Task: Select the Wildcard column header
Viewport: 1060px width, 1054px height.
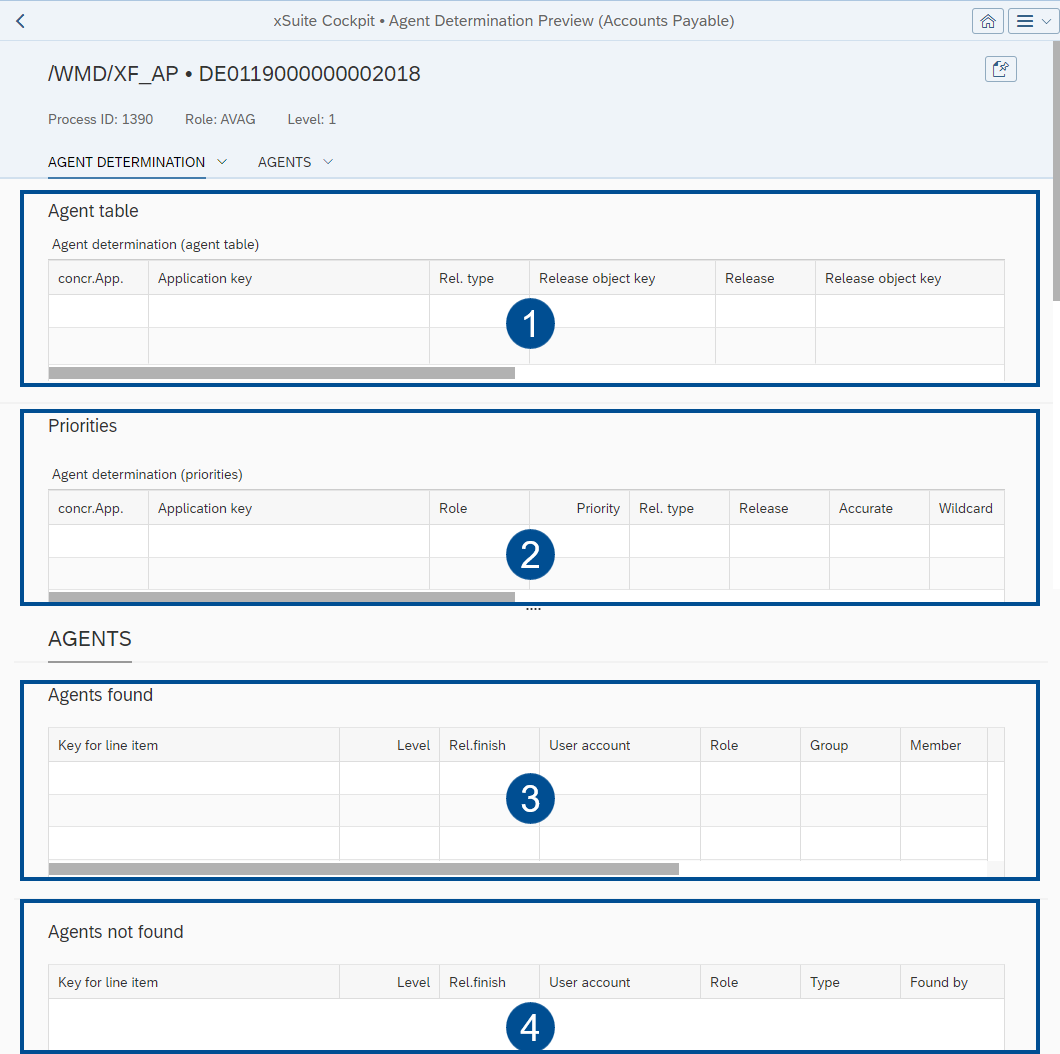Action: click(x=965, y=508)
